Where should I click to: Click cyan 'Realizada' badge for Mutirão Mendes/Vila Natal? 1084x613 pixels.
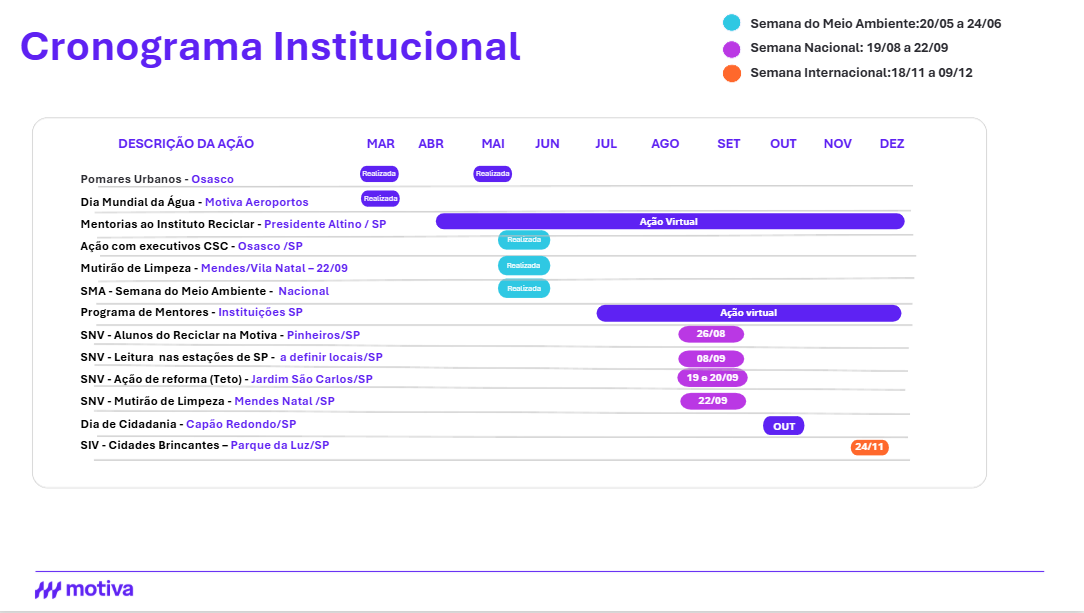[x=524, y=265]
